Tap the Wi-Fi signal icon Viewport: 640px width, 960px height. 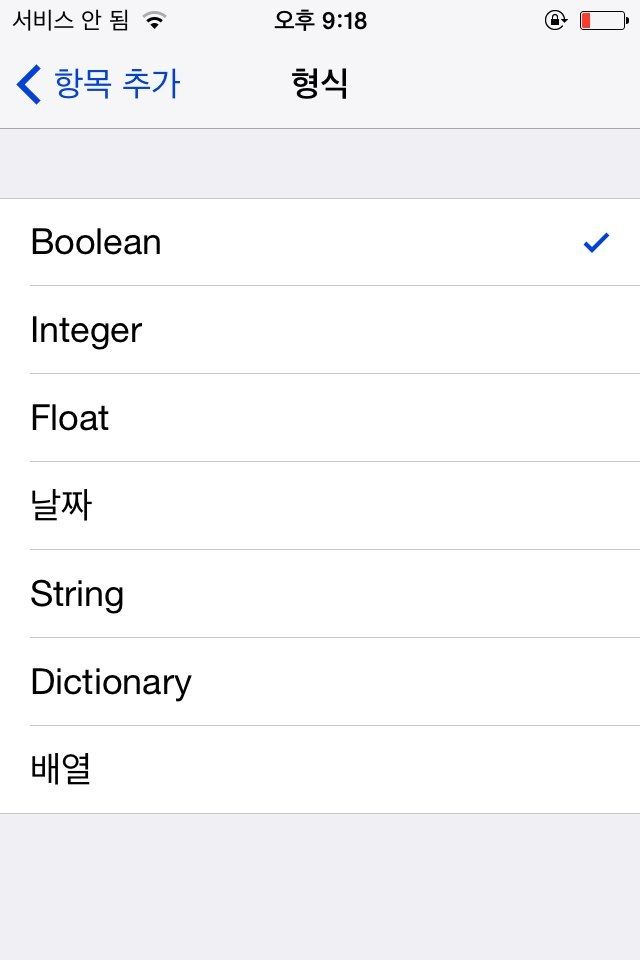[x=155, y=21]
